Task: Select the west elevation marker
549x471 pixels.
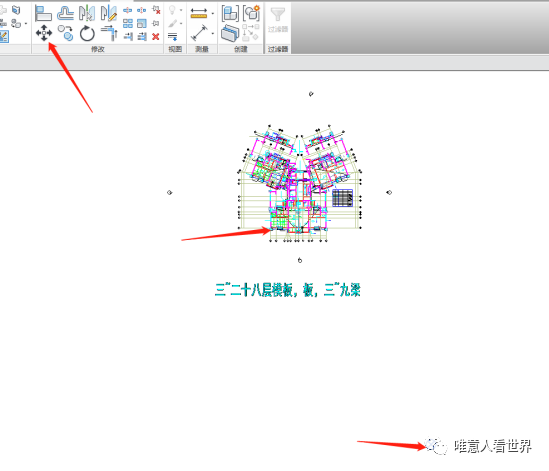Action: tap(170, 192)
